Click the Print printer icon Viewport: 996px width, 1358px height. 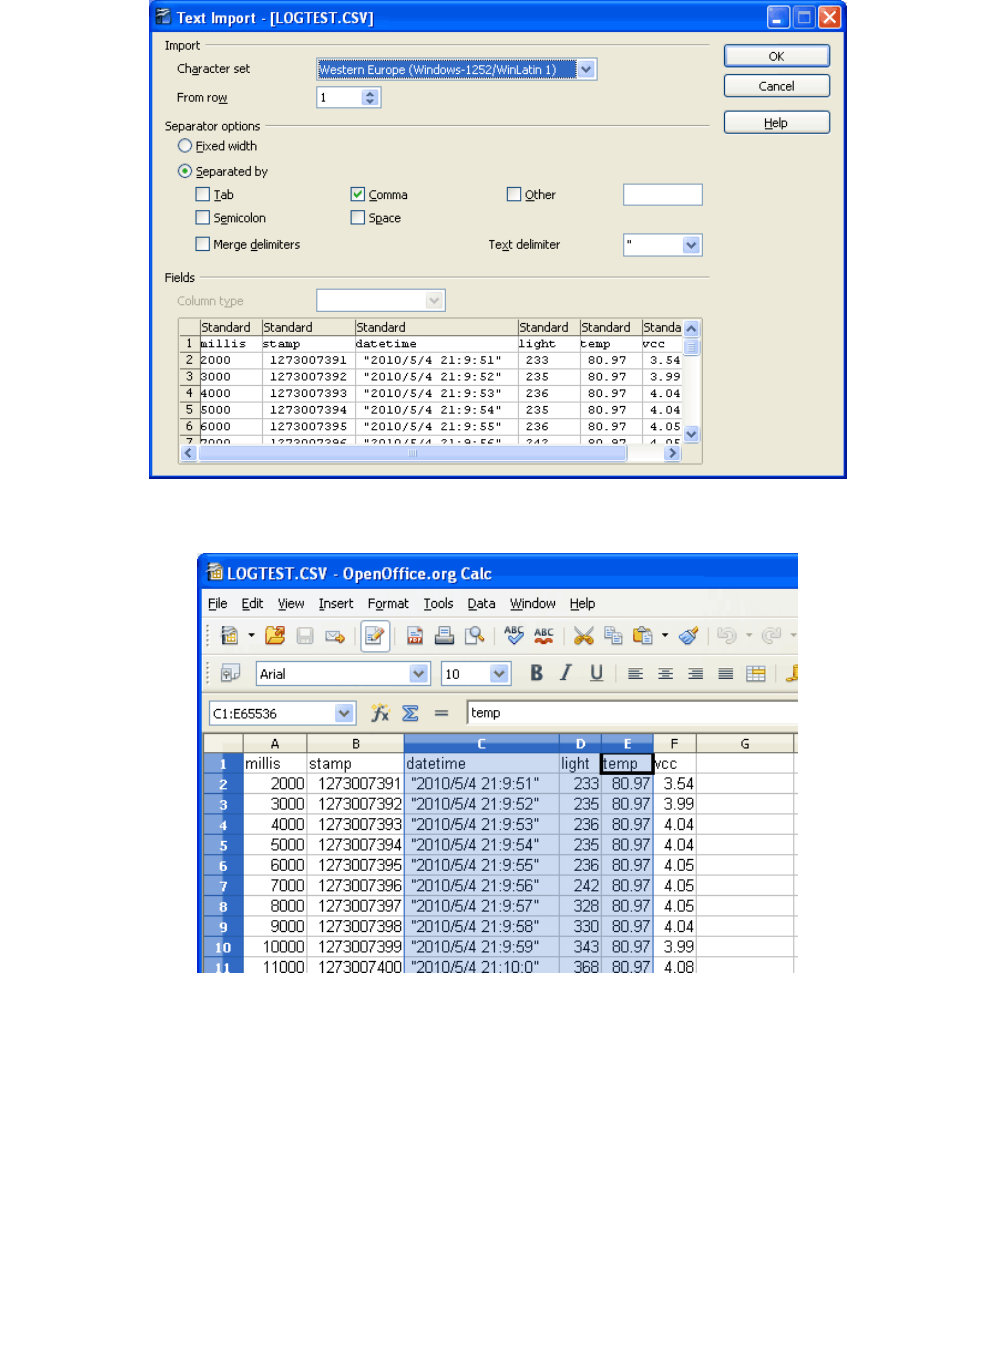pyautogui.click(x=445, y=635)
